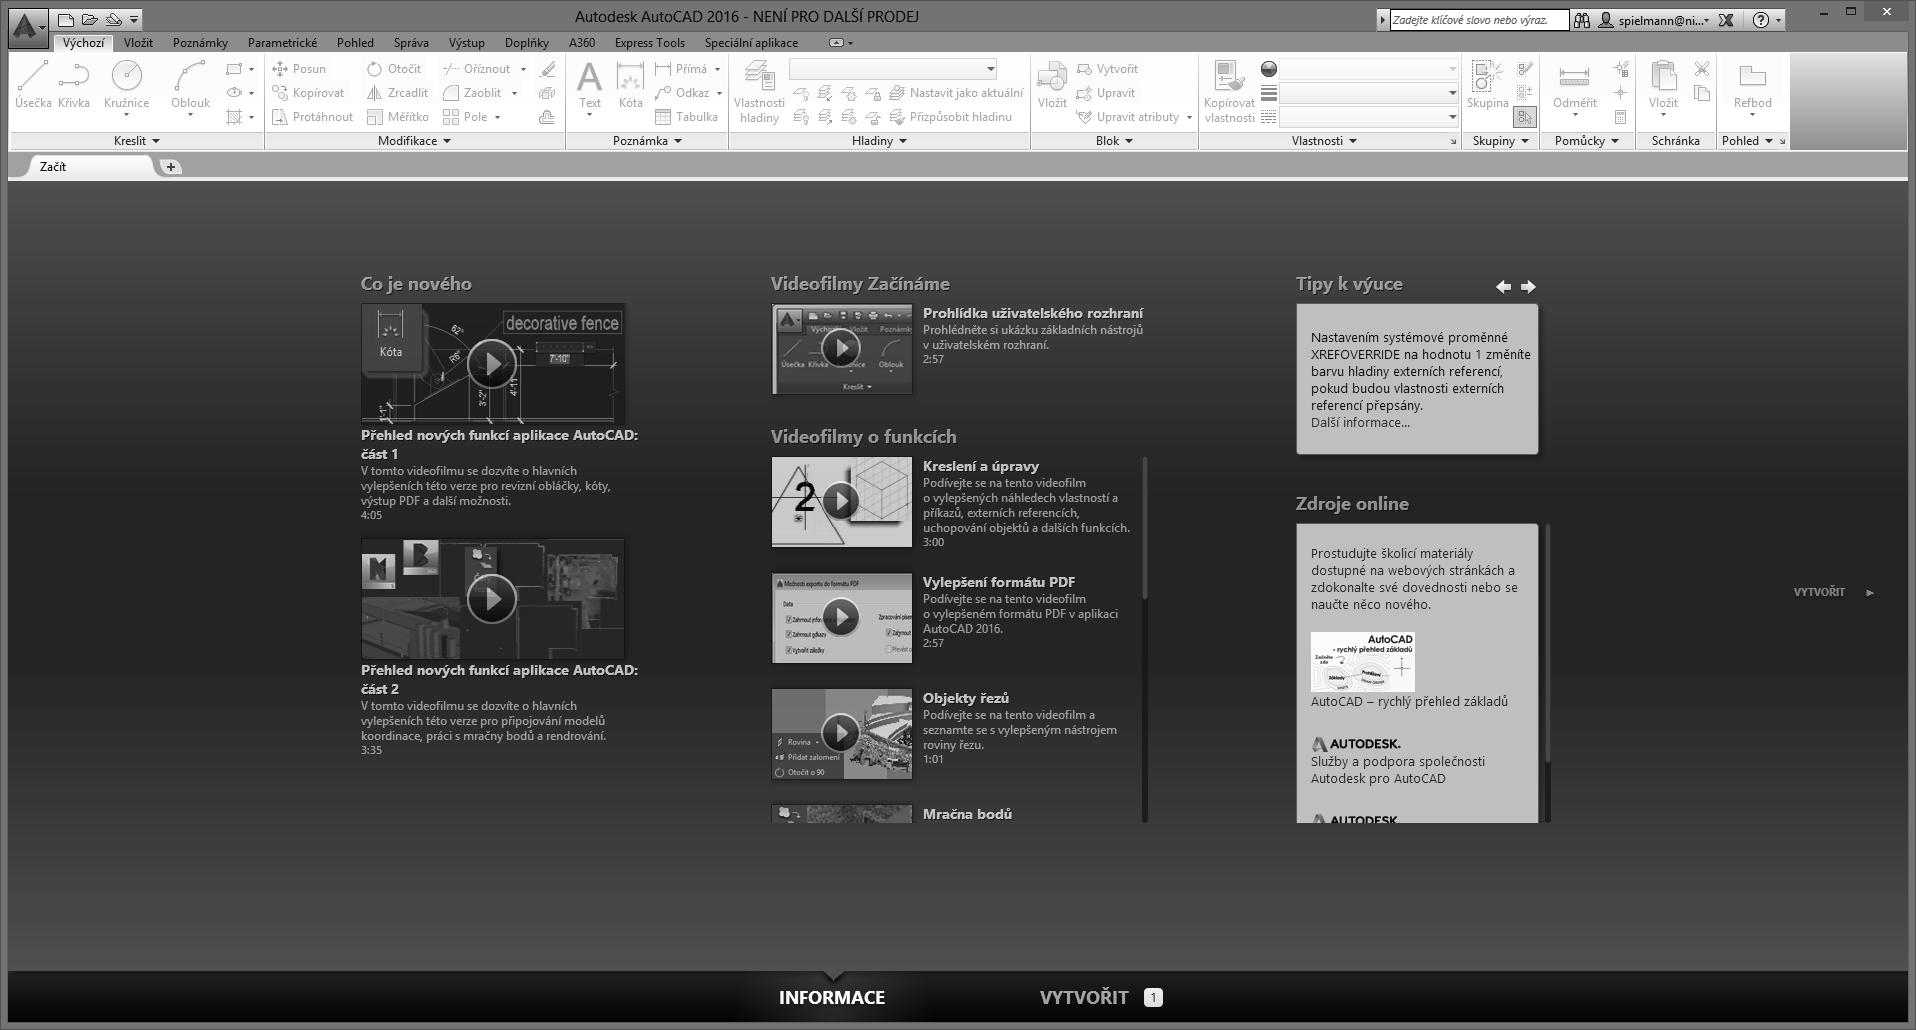1916x1030 pixels.
Task: Switch to the Express Tools ribbon tab
Action: coord(649,43)
